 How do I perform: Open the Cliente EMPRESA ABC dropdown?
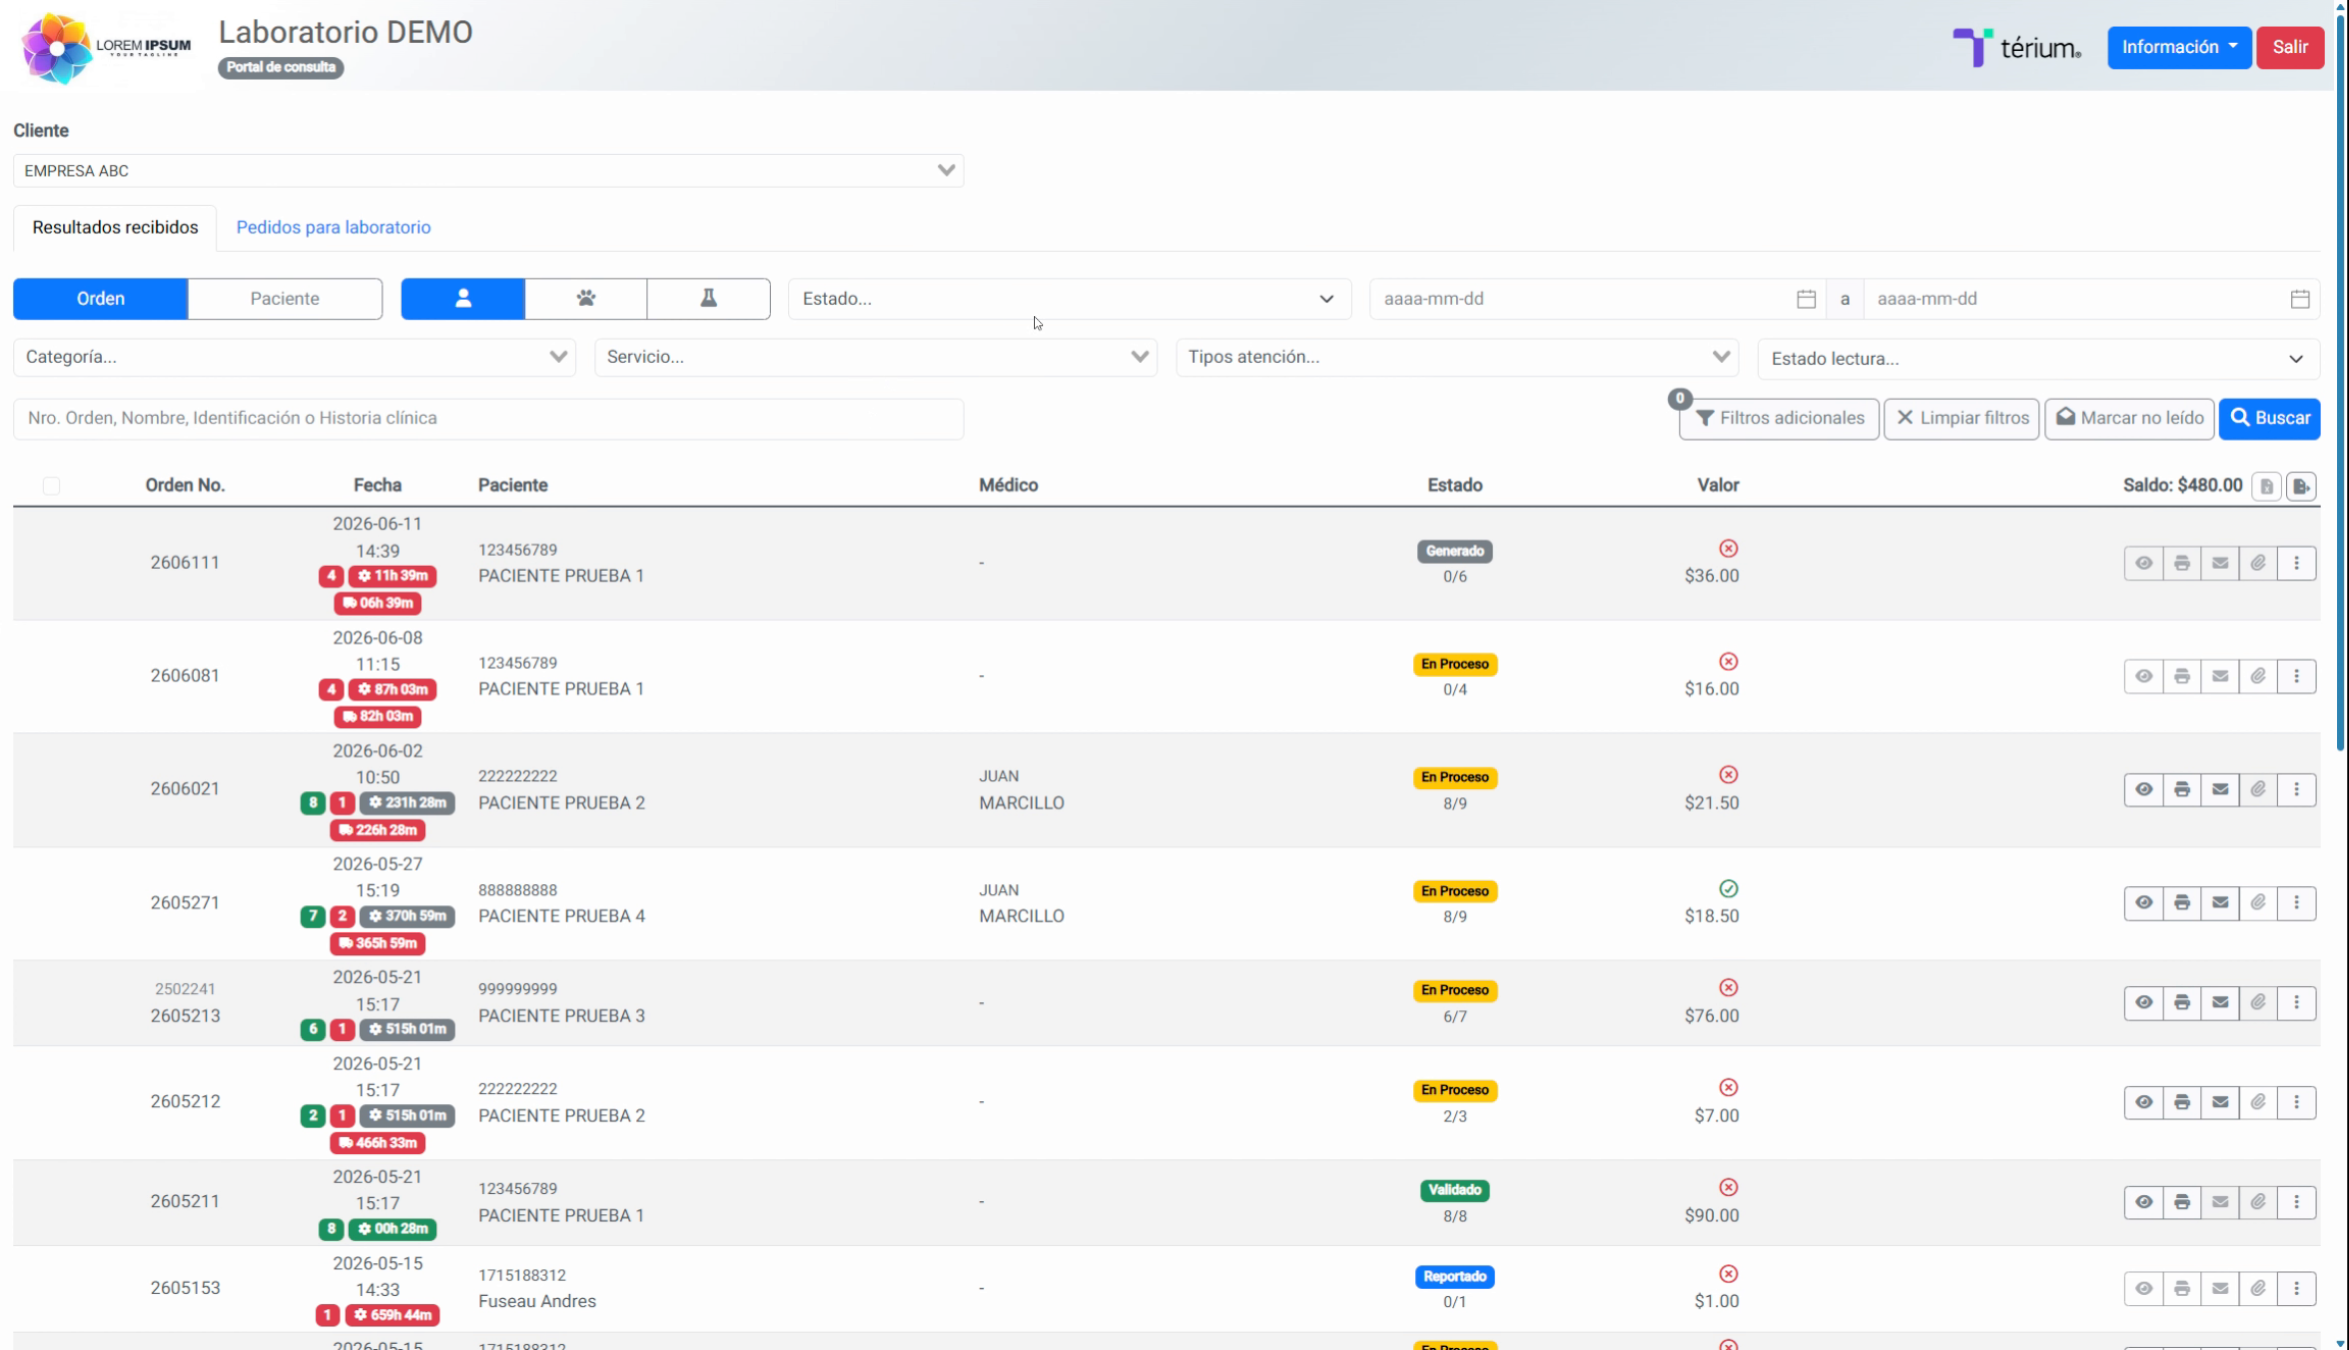coord(488,170)
